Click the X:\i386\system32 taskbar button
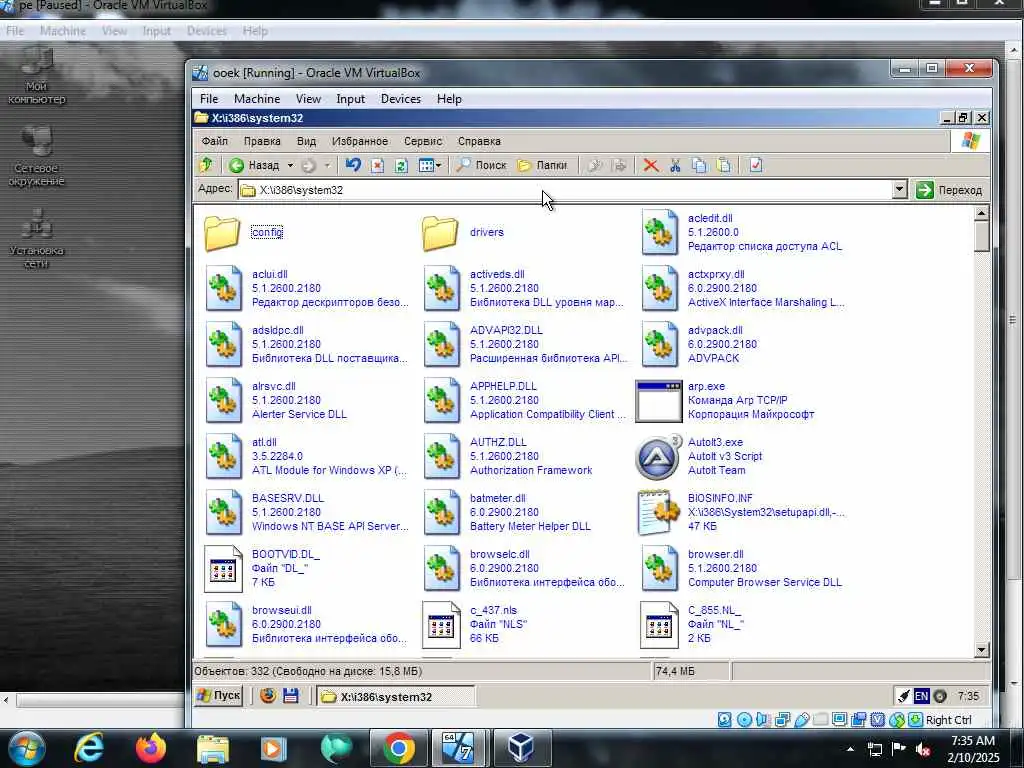Image resolution: width=1024 pixels, height=768 pixels. tap(396, 697)
